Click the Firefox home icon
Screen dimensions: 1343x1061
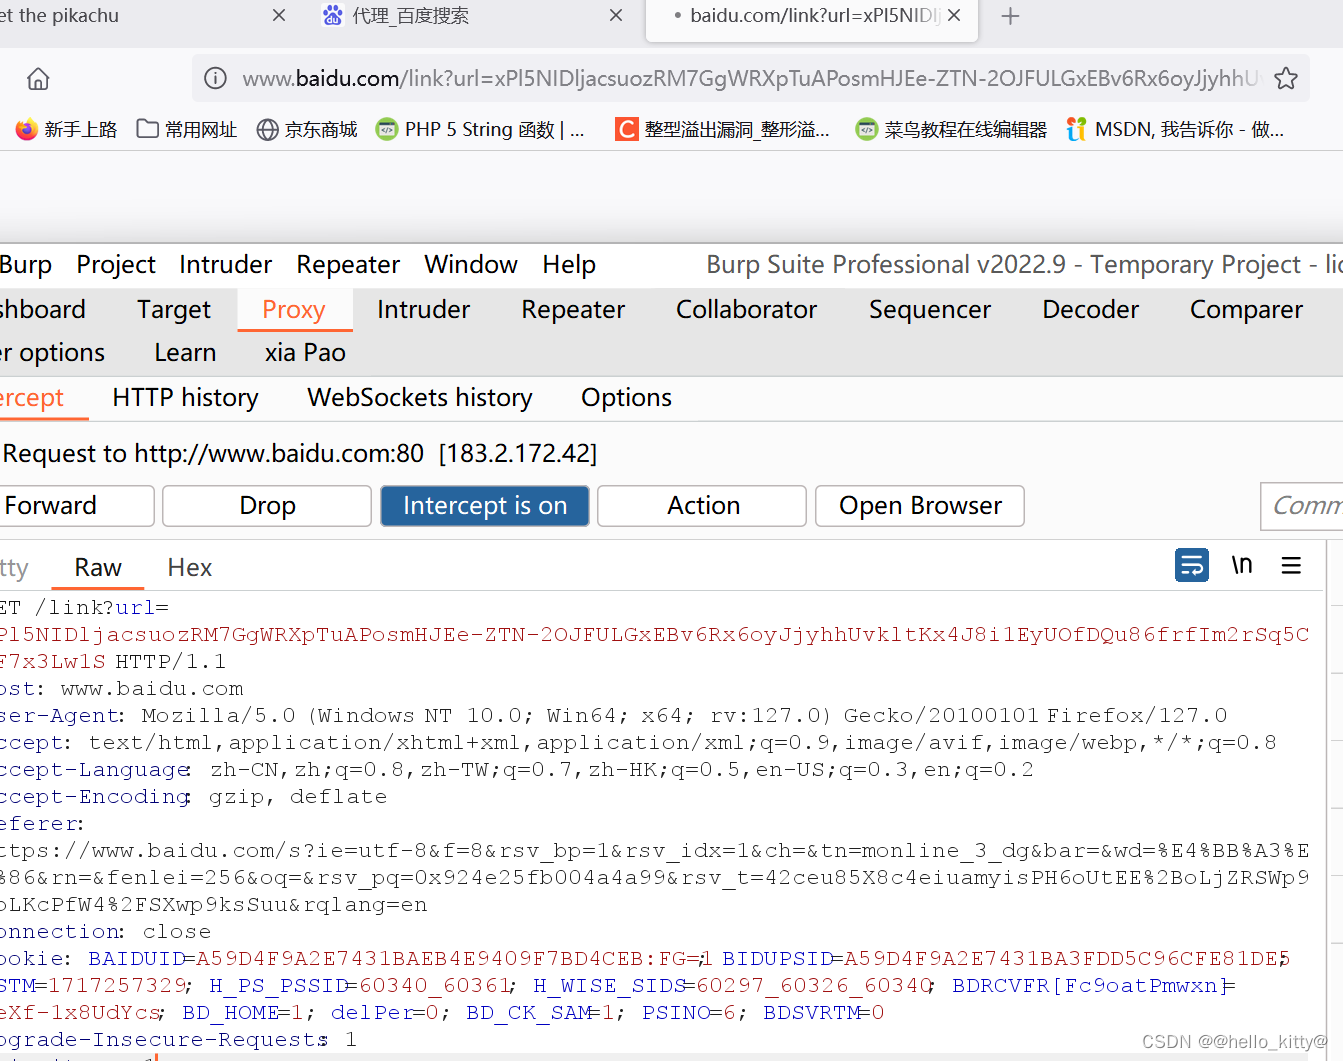[38, 78]
